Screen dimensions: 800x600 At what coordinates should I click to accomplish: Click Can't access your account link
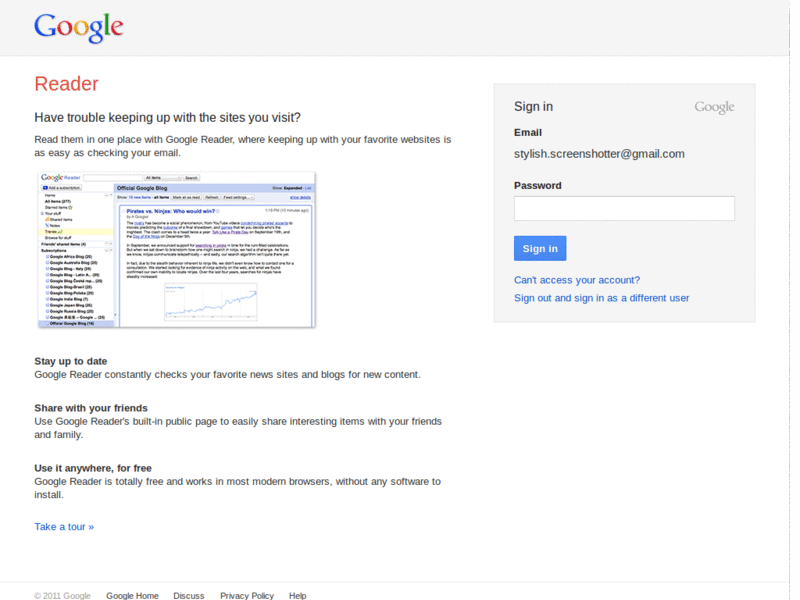(x=577, y=280)
